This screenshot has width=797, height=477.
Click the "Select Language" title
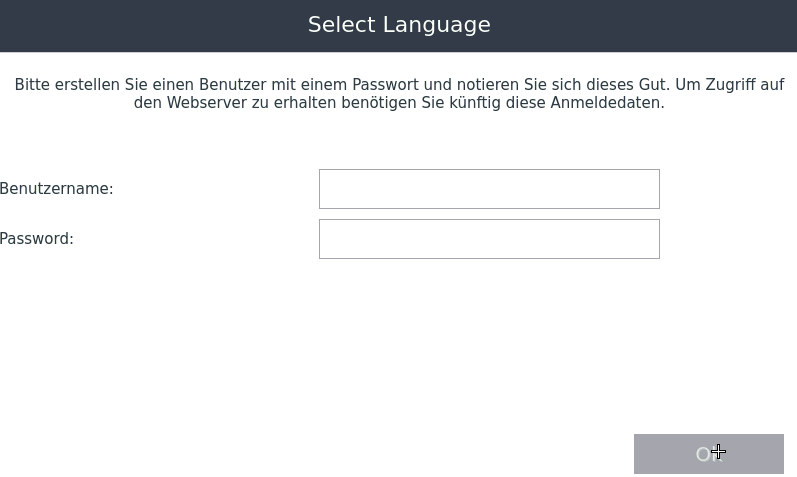coord(399,25)
